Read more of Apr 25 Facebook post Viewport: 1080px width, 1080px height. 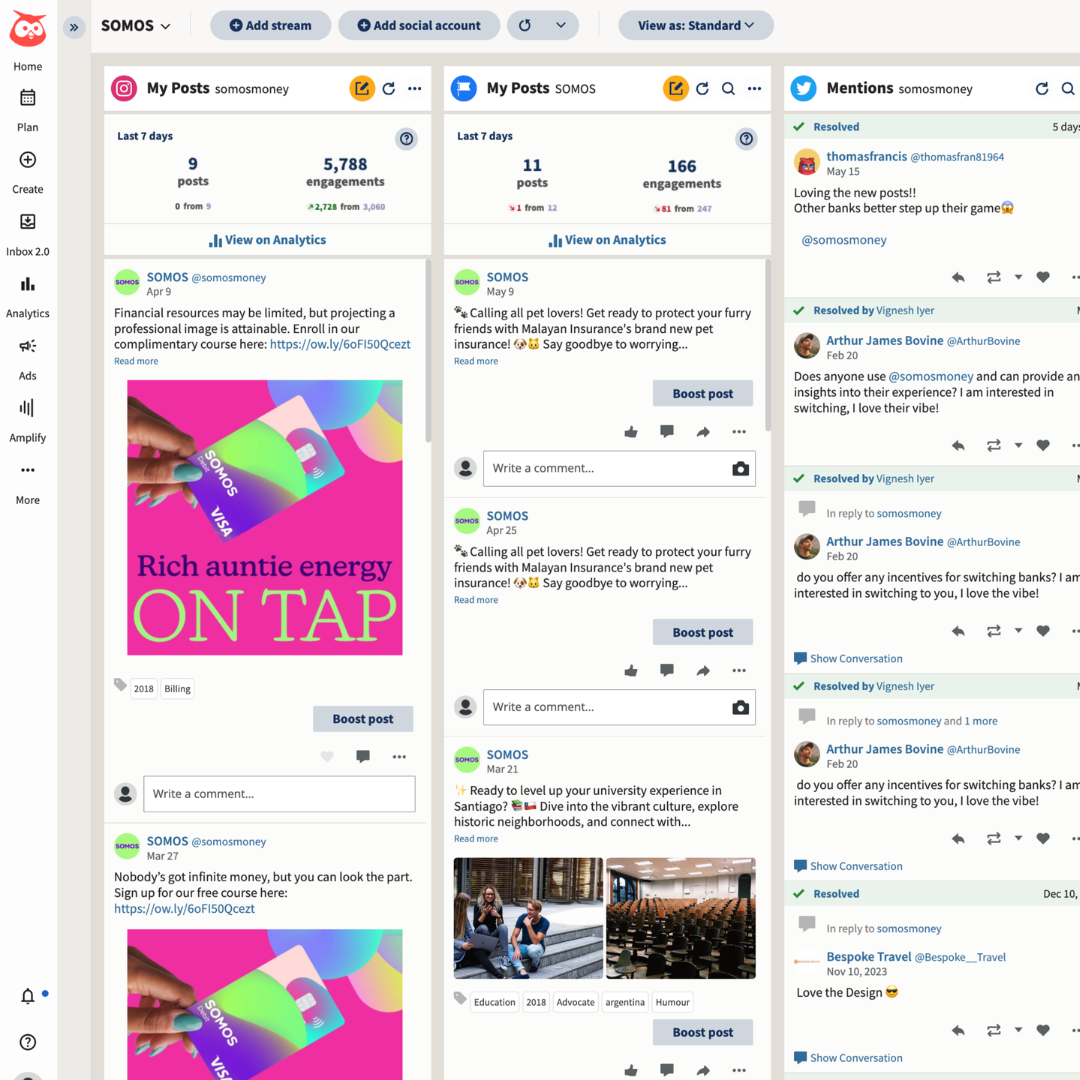tap(476, 600)
